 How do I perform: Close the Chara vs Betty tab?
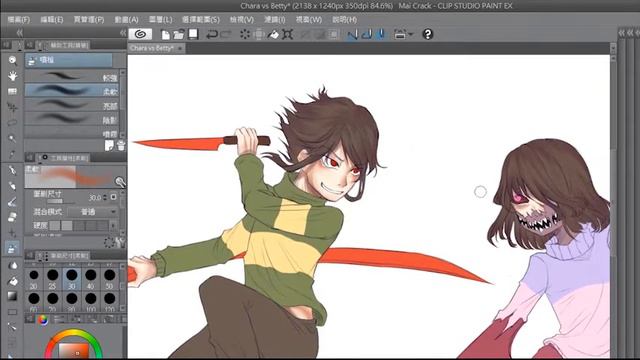click(x=180, y=48)
